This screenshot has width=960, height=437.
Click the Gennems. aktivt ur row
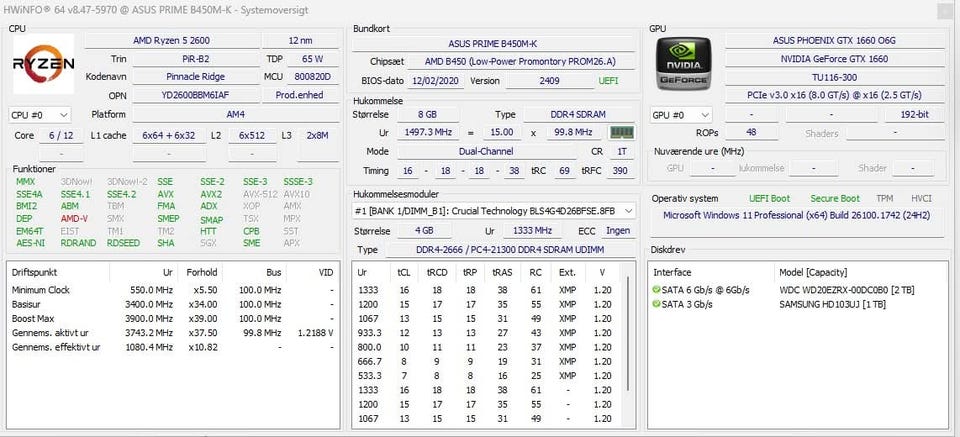click(x=173, y=333)
